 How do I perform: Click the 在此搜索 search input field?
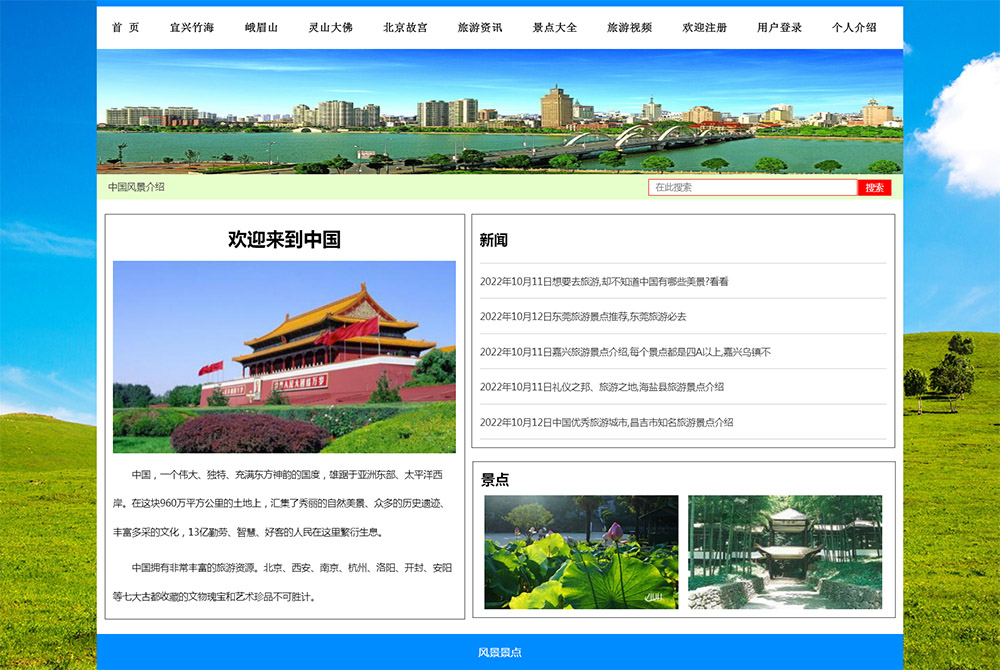753,187
